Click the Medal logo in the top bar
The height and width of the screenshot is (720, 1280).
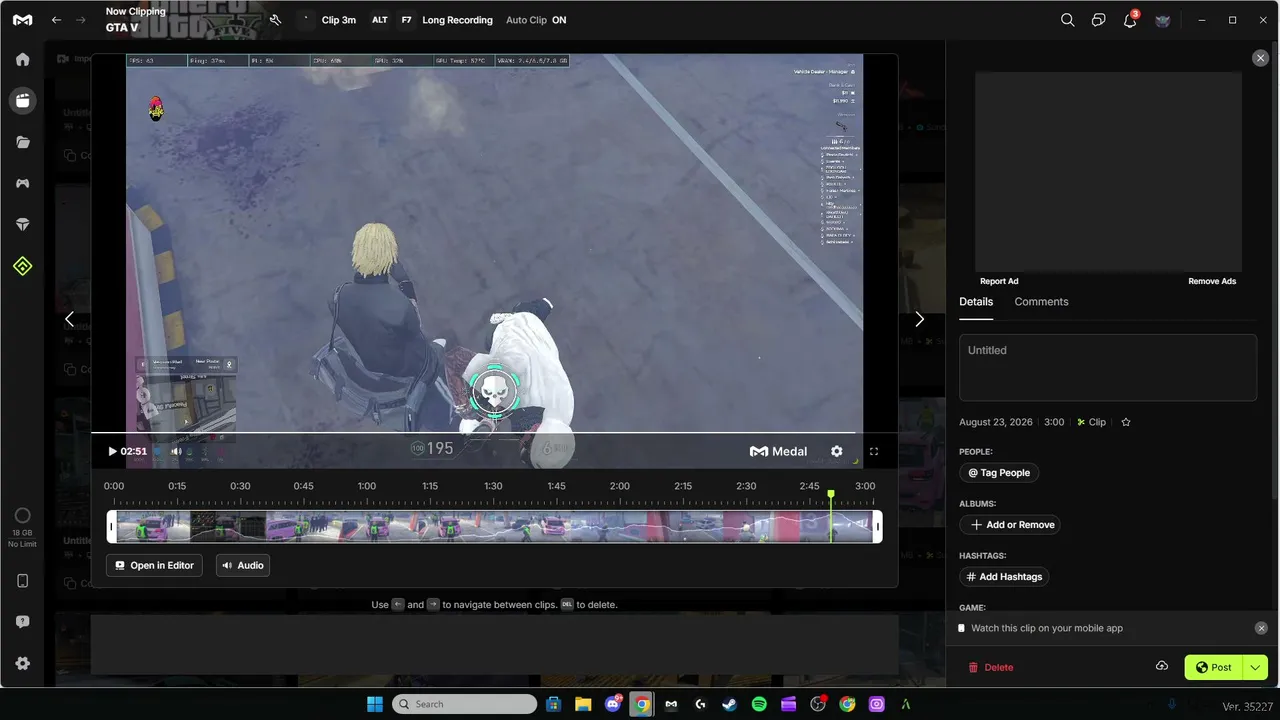pos(22,20)
